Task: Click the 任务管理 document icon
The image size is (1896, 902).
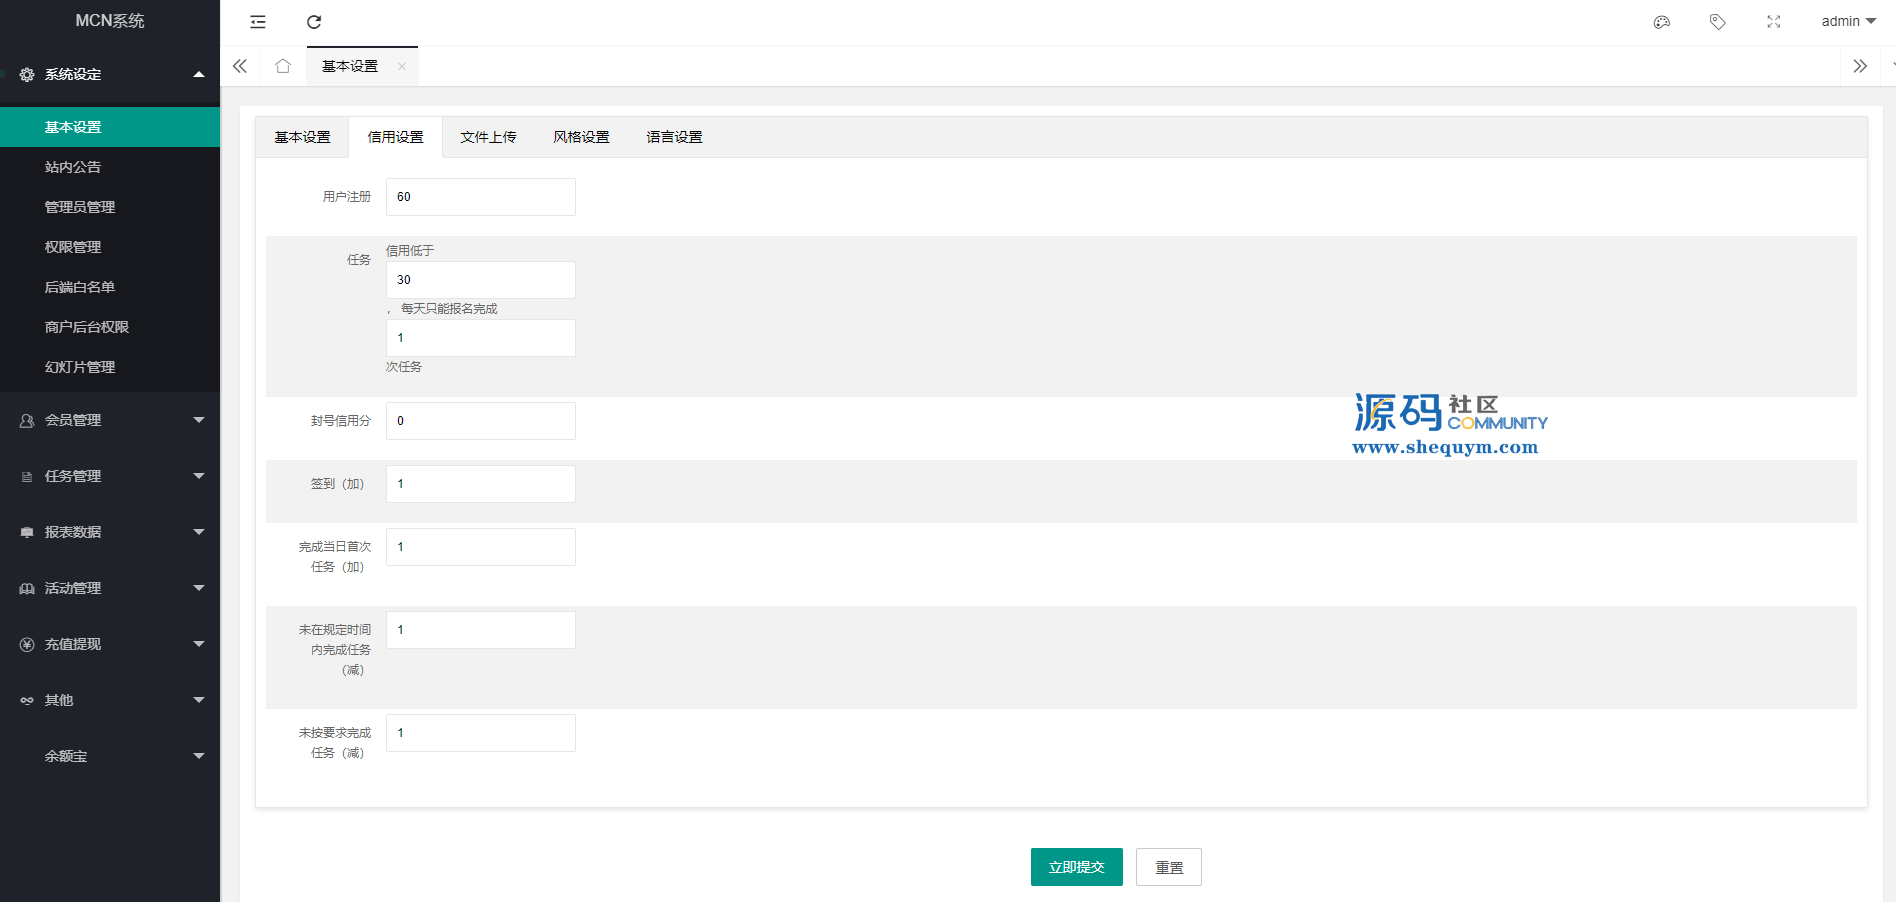Action: pyautogui.click(x=27, y=477)
